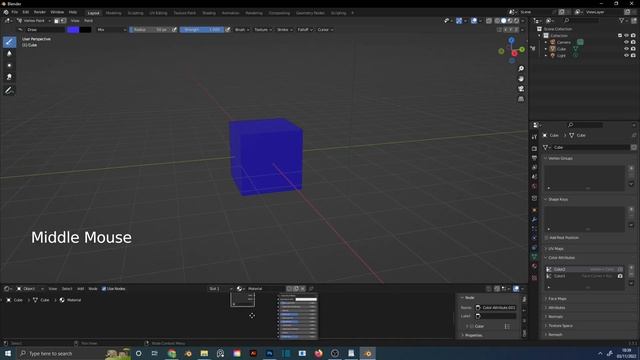Open Blender from Windows taskbar
The height and width of the screenshot is (360, 640).
(367, 353)
